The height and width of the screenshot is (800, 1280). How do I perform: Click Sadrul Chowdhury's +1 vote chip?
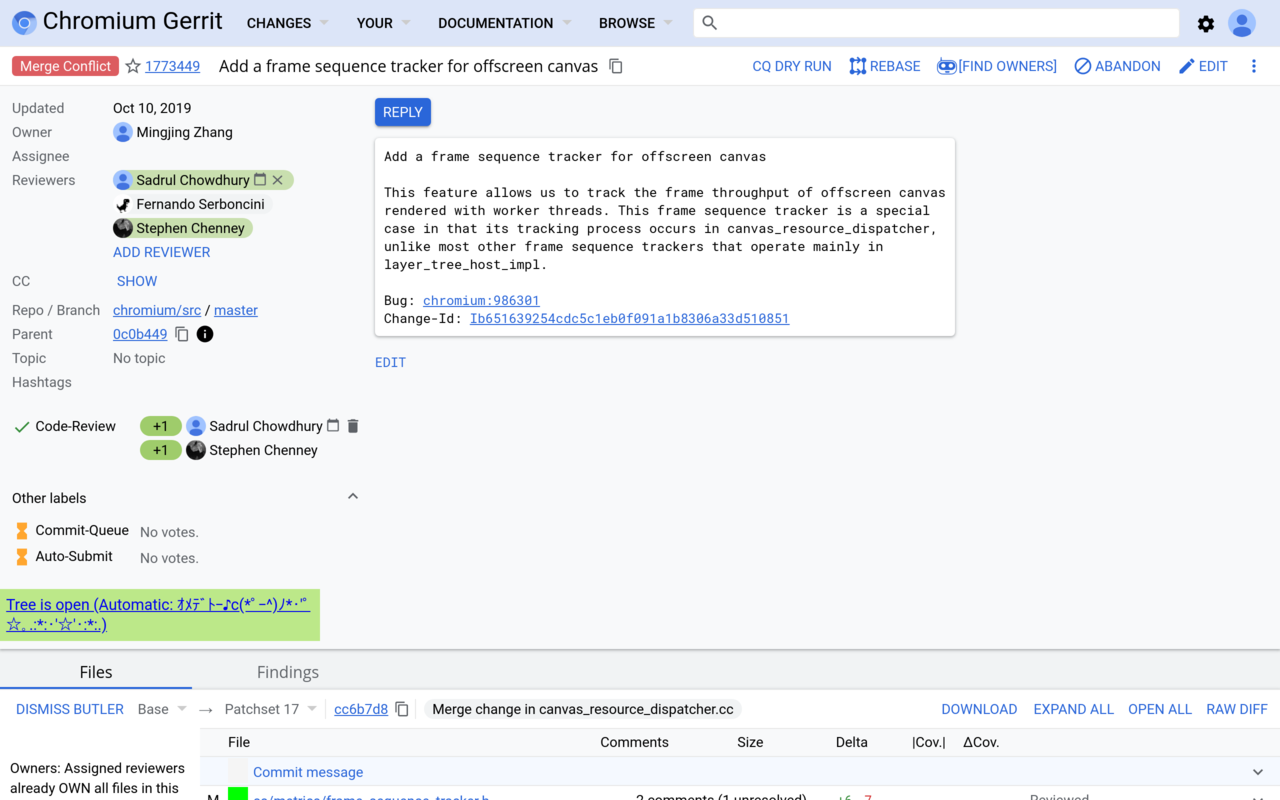tap(160, 426)
